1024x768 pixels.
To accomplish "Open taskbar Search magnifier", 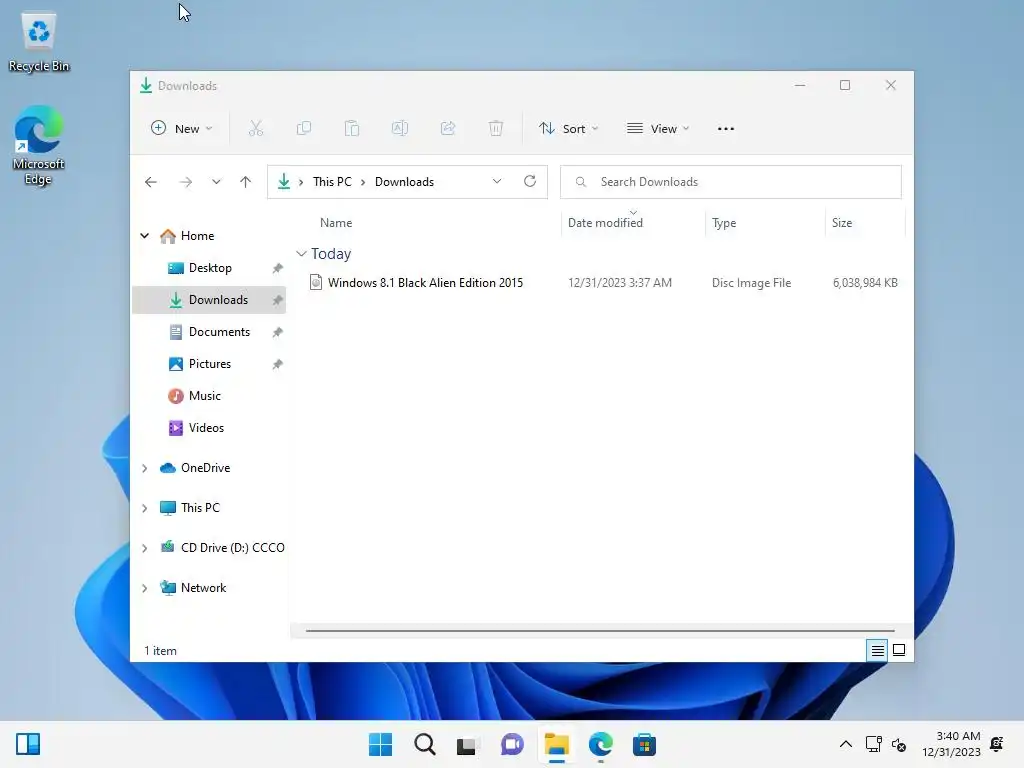I will click(425, 744).
